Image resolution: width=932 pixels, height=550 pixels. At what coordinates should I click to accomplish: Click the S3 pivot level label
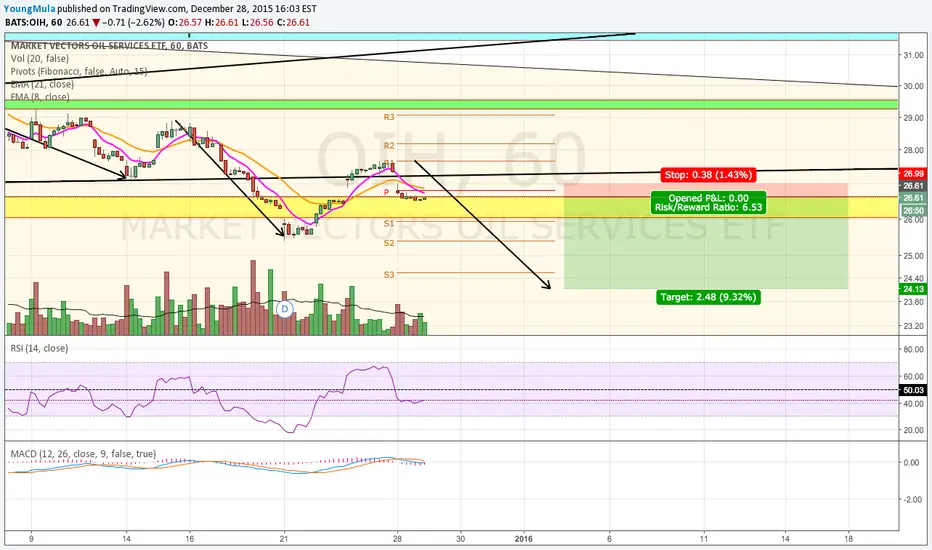pos(389,275)
